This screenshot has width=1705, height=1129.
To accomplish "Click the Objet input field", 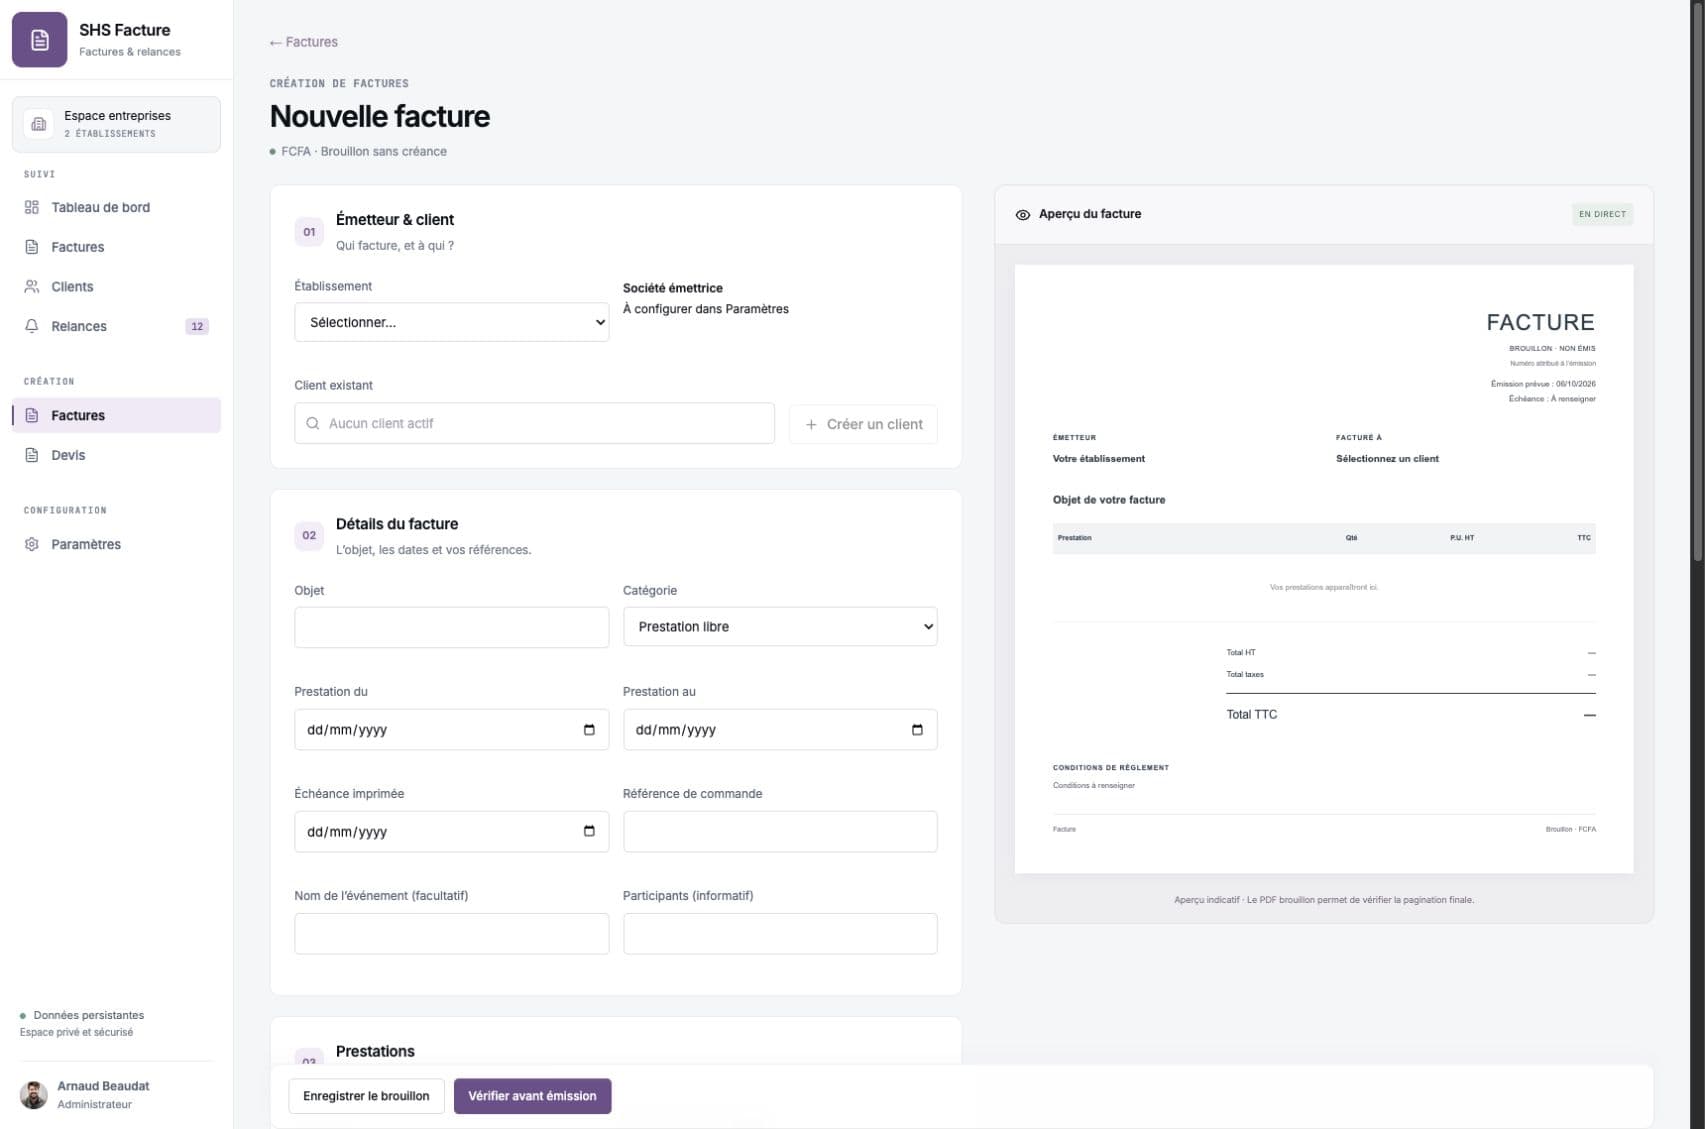I will coord(451,627).
